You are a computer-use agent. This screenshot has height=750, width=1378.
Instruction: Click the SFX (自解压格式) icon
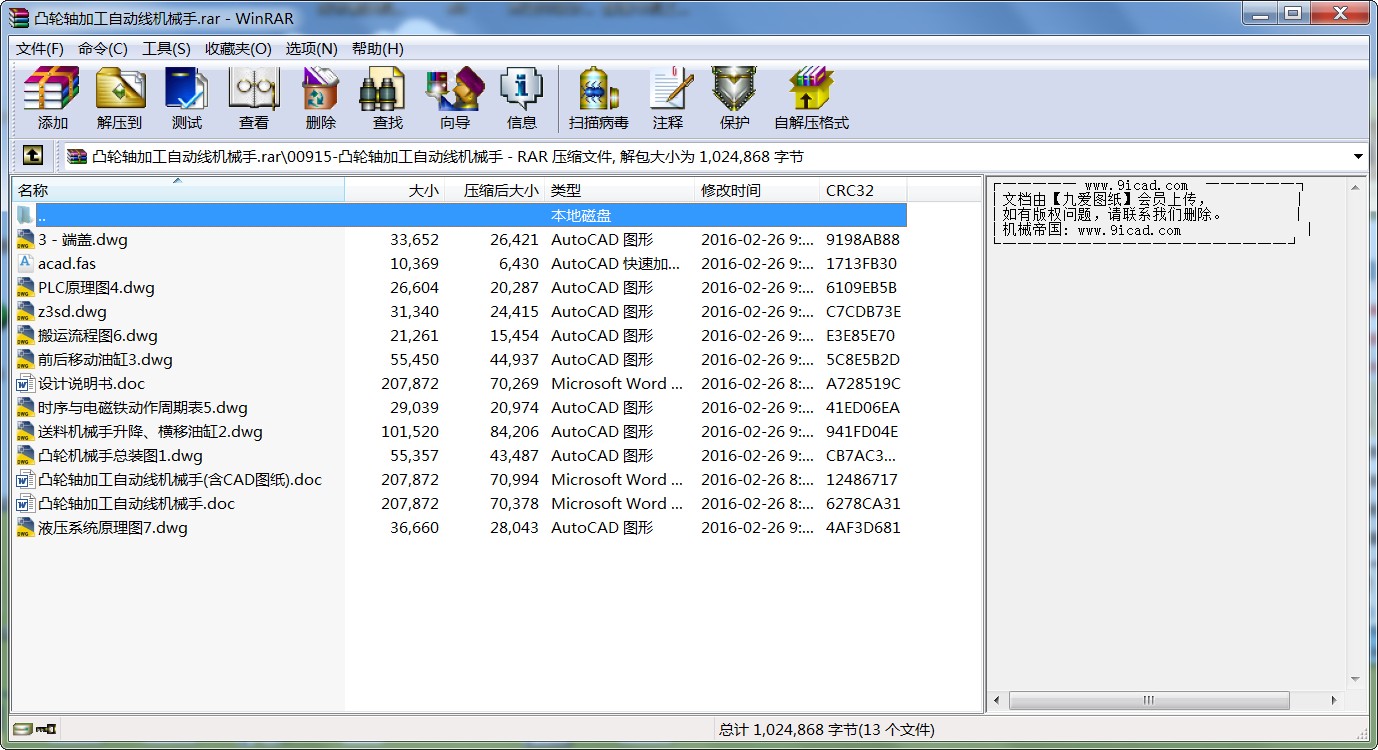coord(811,98)
